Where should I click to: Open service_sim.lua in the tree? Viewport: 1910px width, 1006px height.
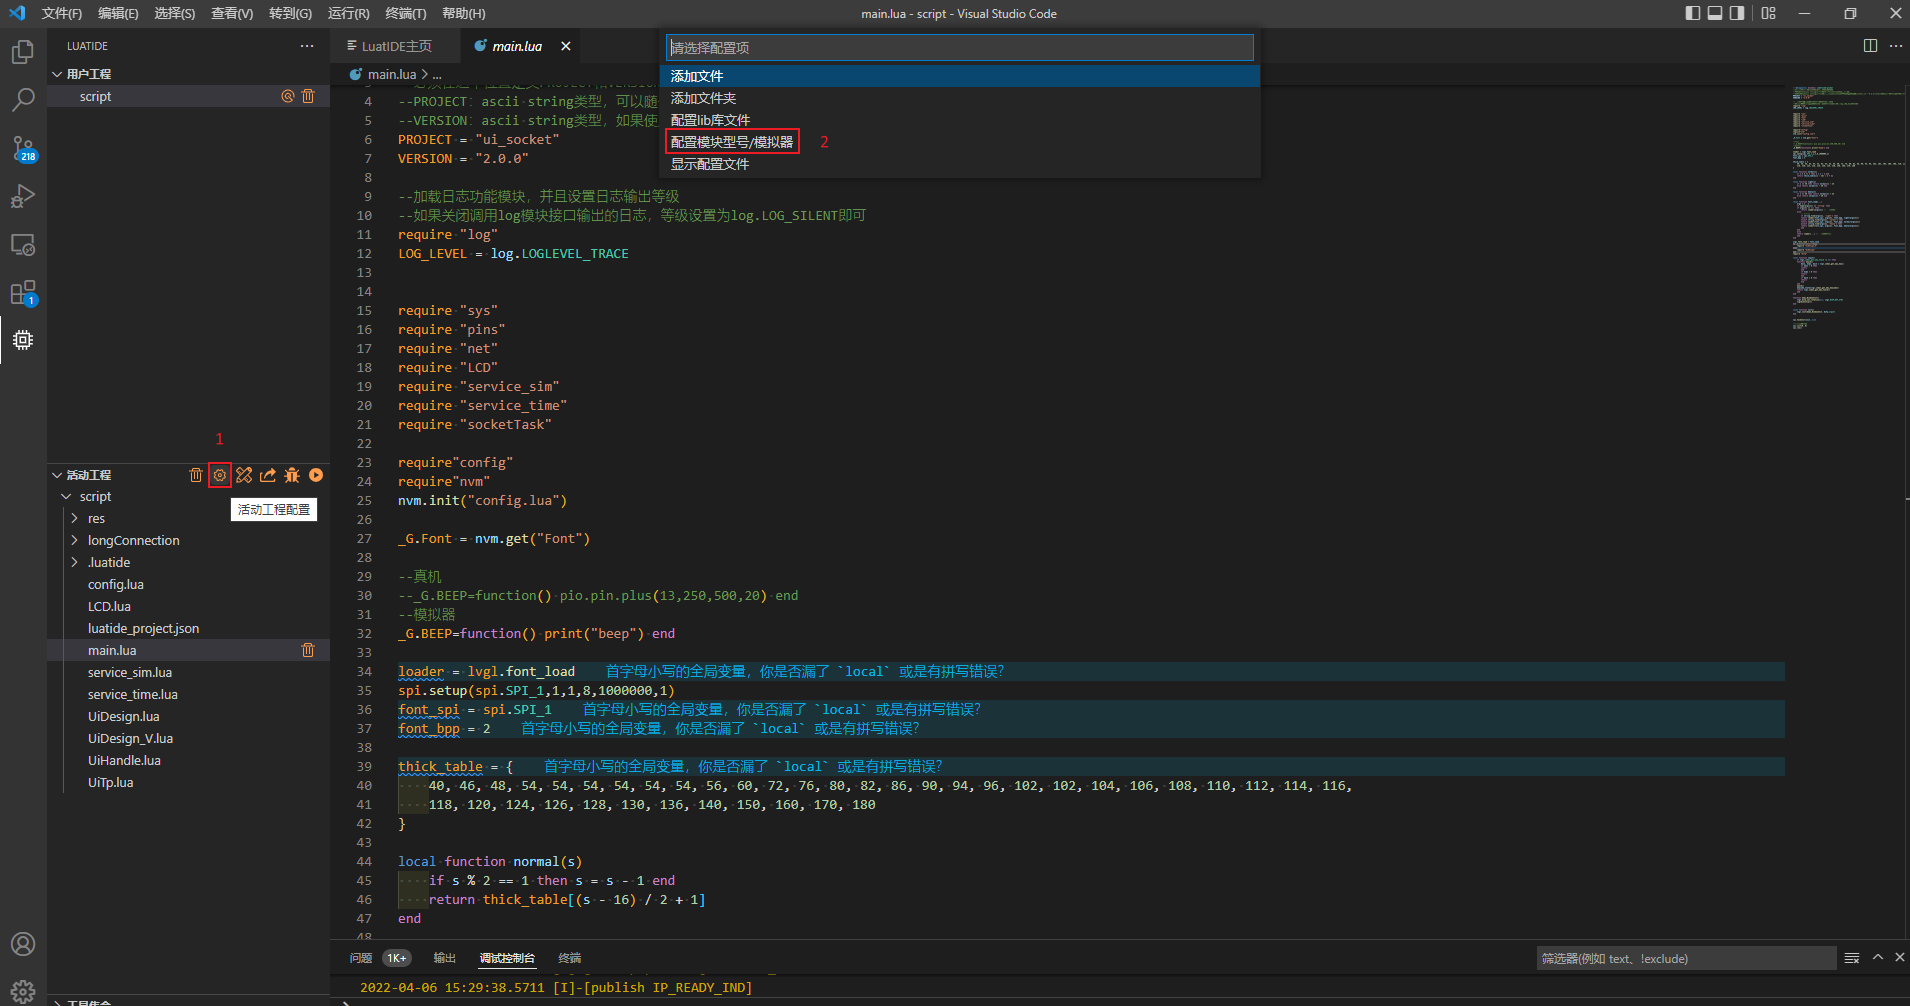[x=130, y=672]
